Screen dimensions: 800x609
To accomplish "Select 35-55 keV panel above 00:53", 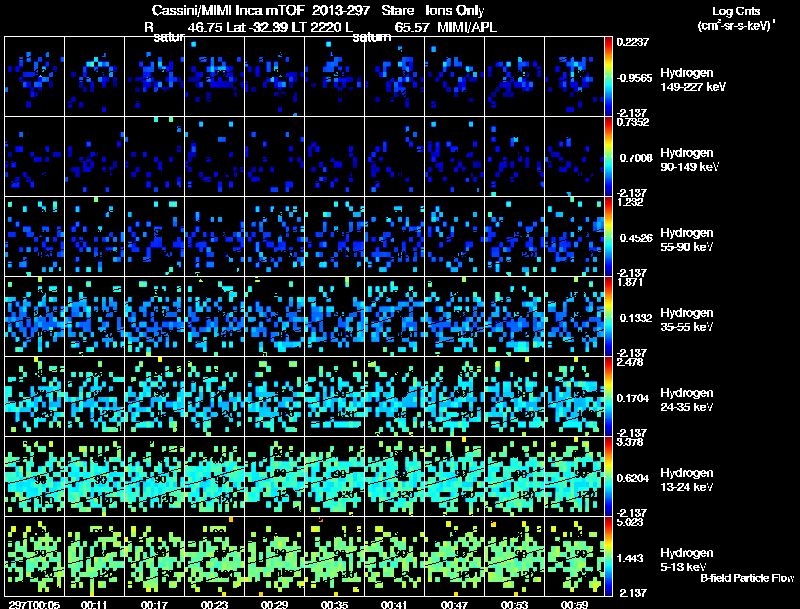I will [x=514, y=316].
